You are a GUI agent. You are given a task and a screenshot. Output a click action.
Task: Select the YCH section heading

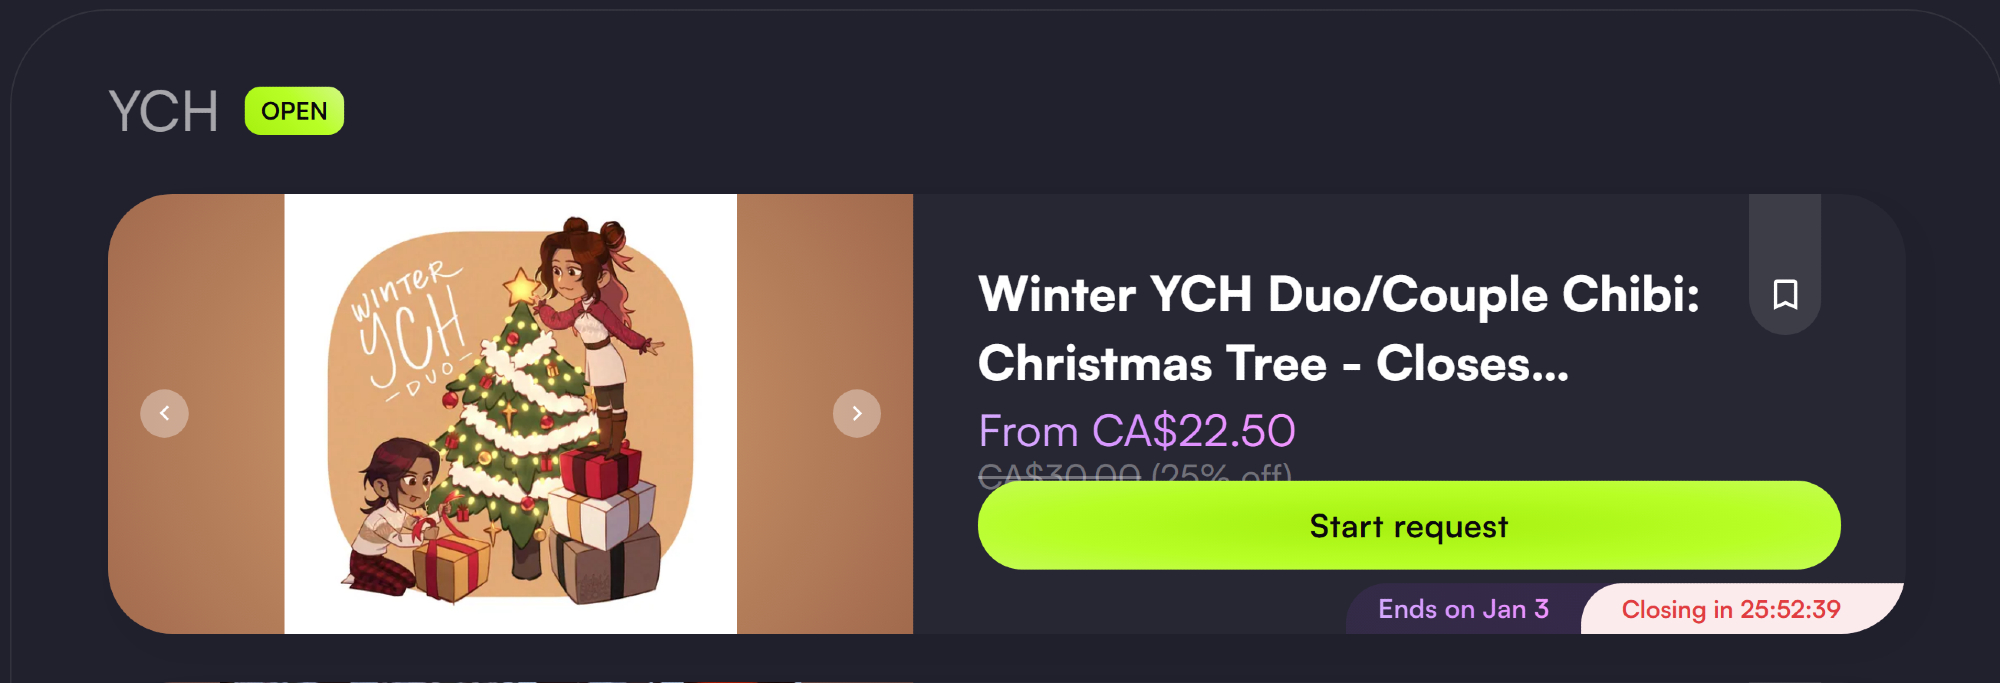pyautogui.click(x=163, y=111)
